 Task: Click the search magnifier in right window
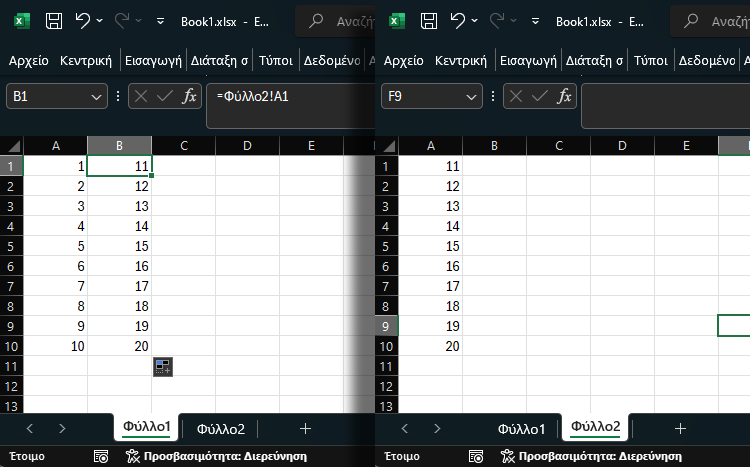(x=691, y=21)
